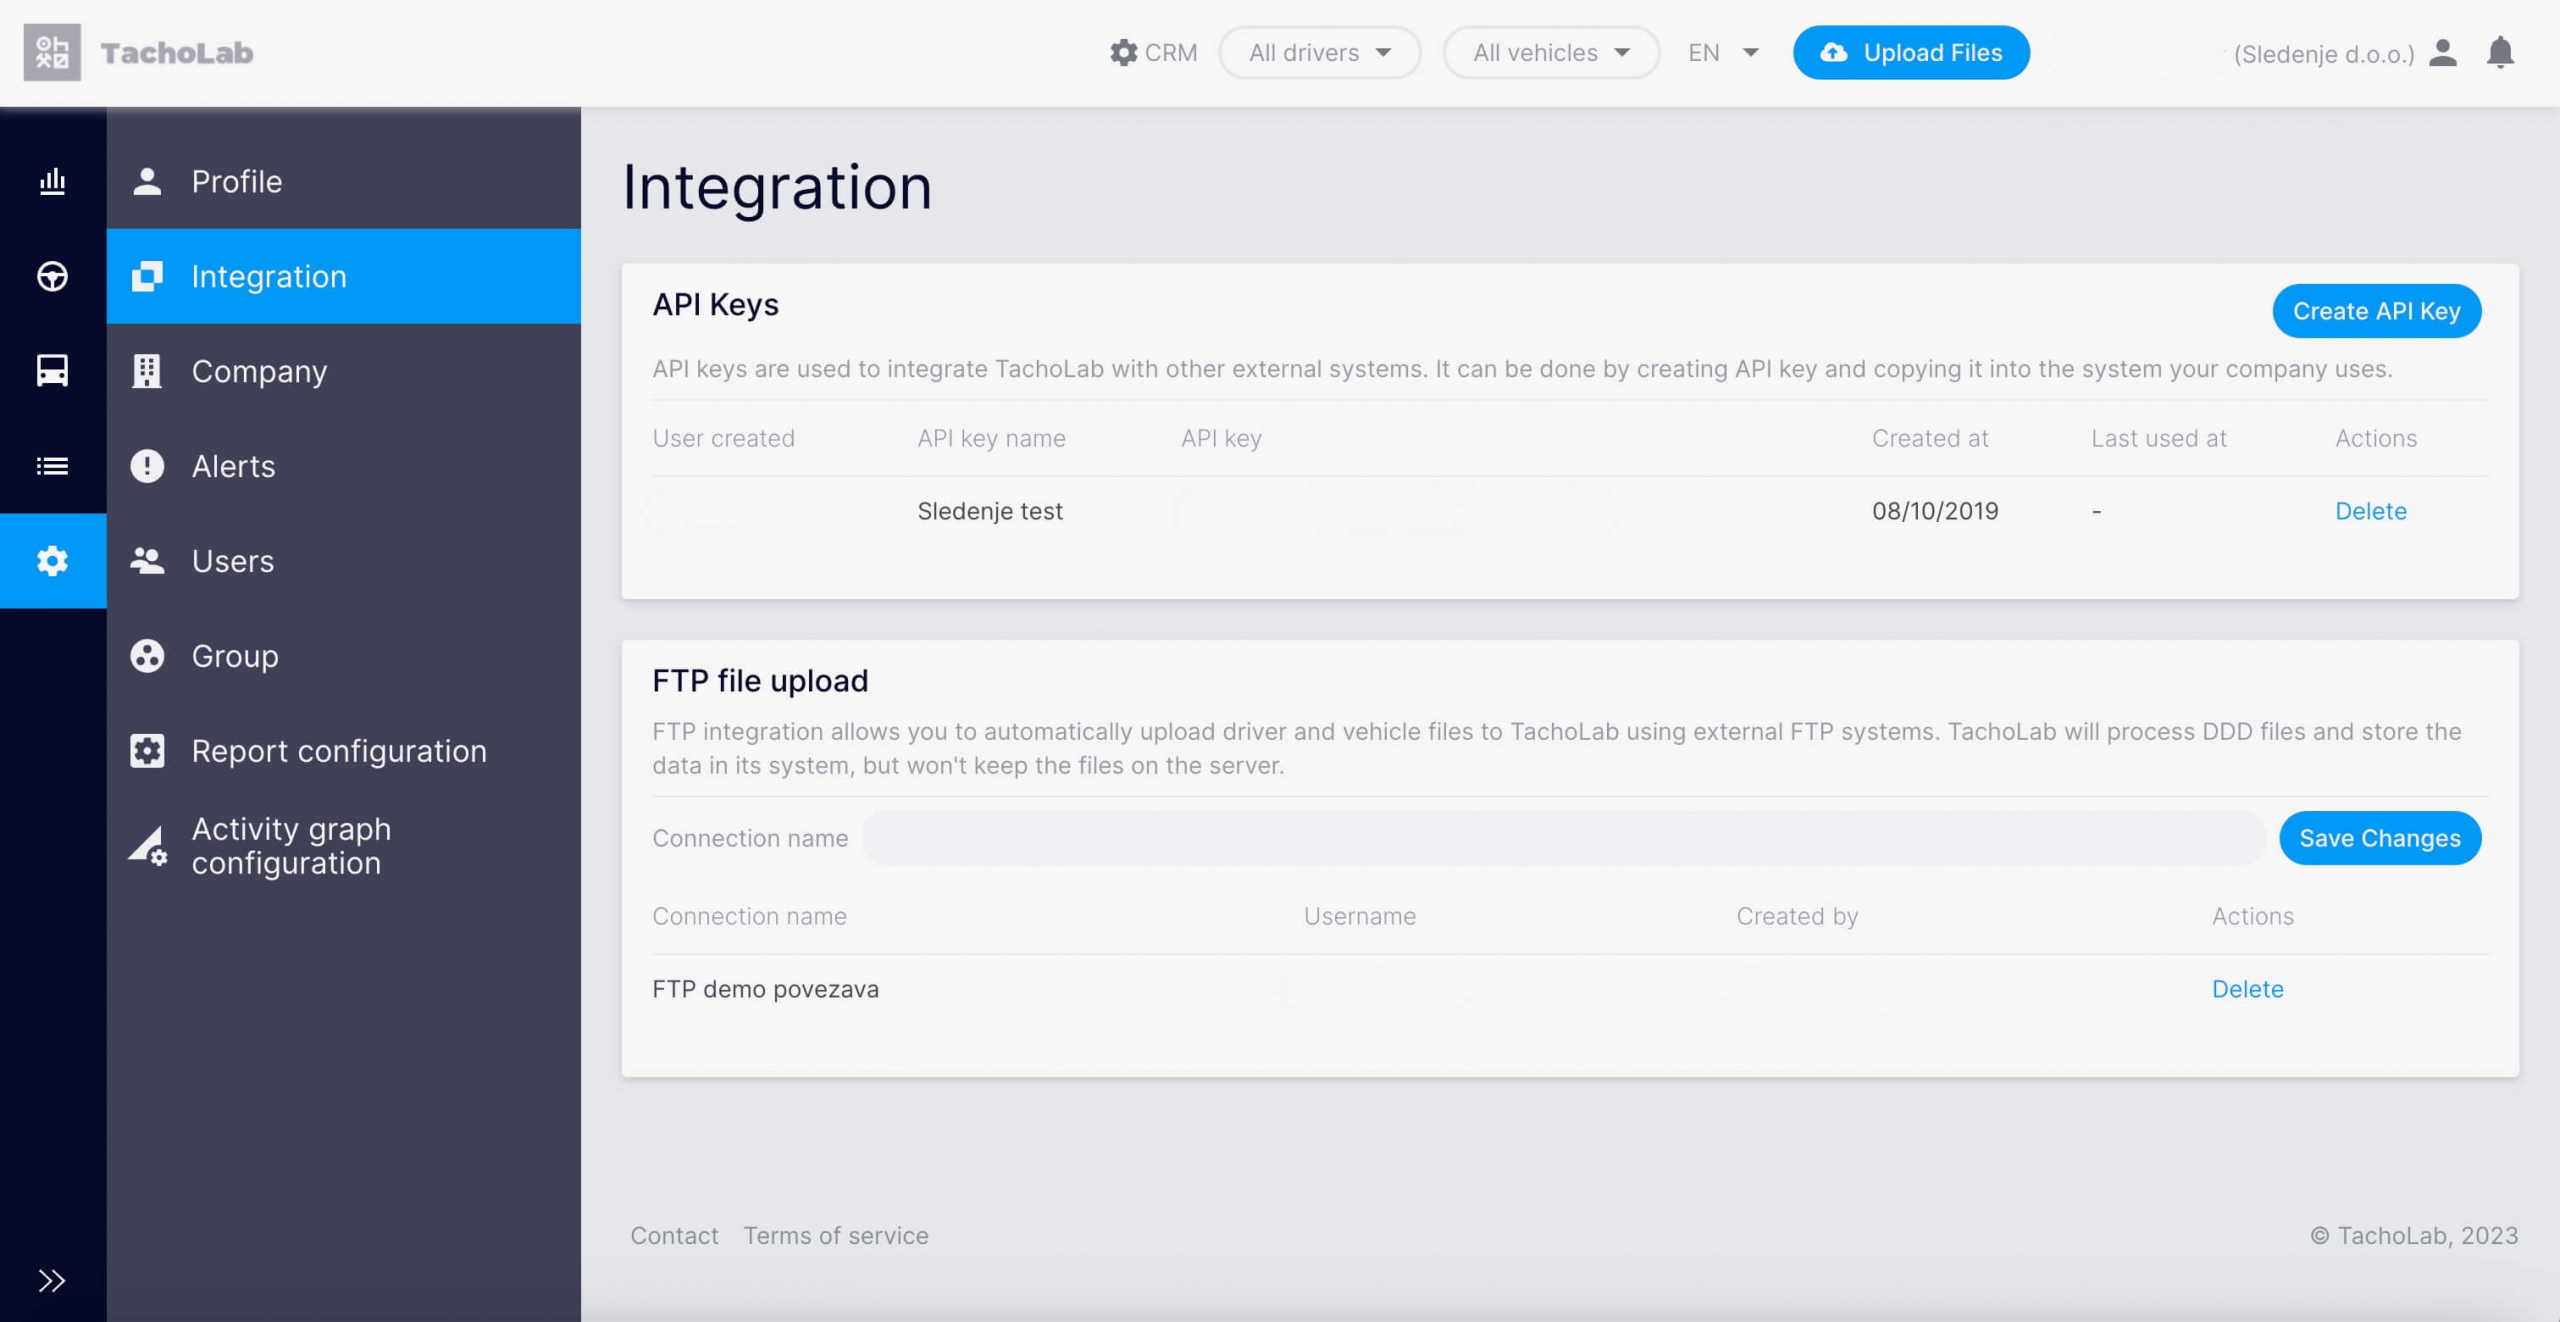This screenshot has height=1322, width=2560.
Task: Click the Users people icon
Action: (x=147, y=561)
